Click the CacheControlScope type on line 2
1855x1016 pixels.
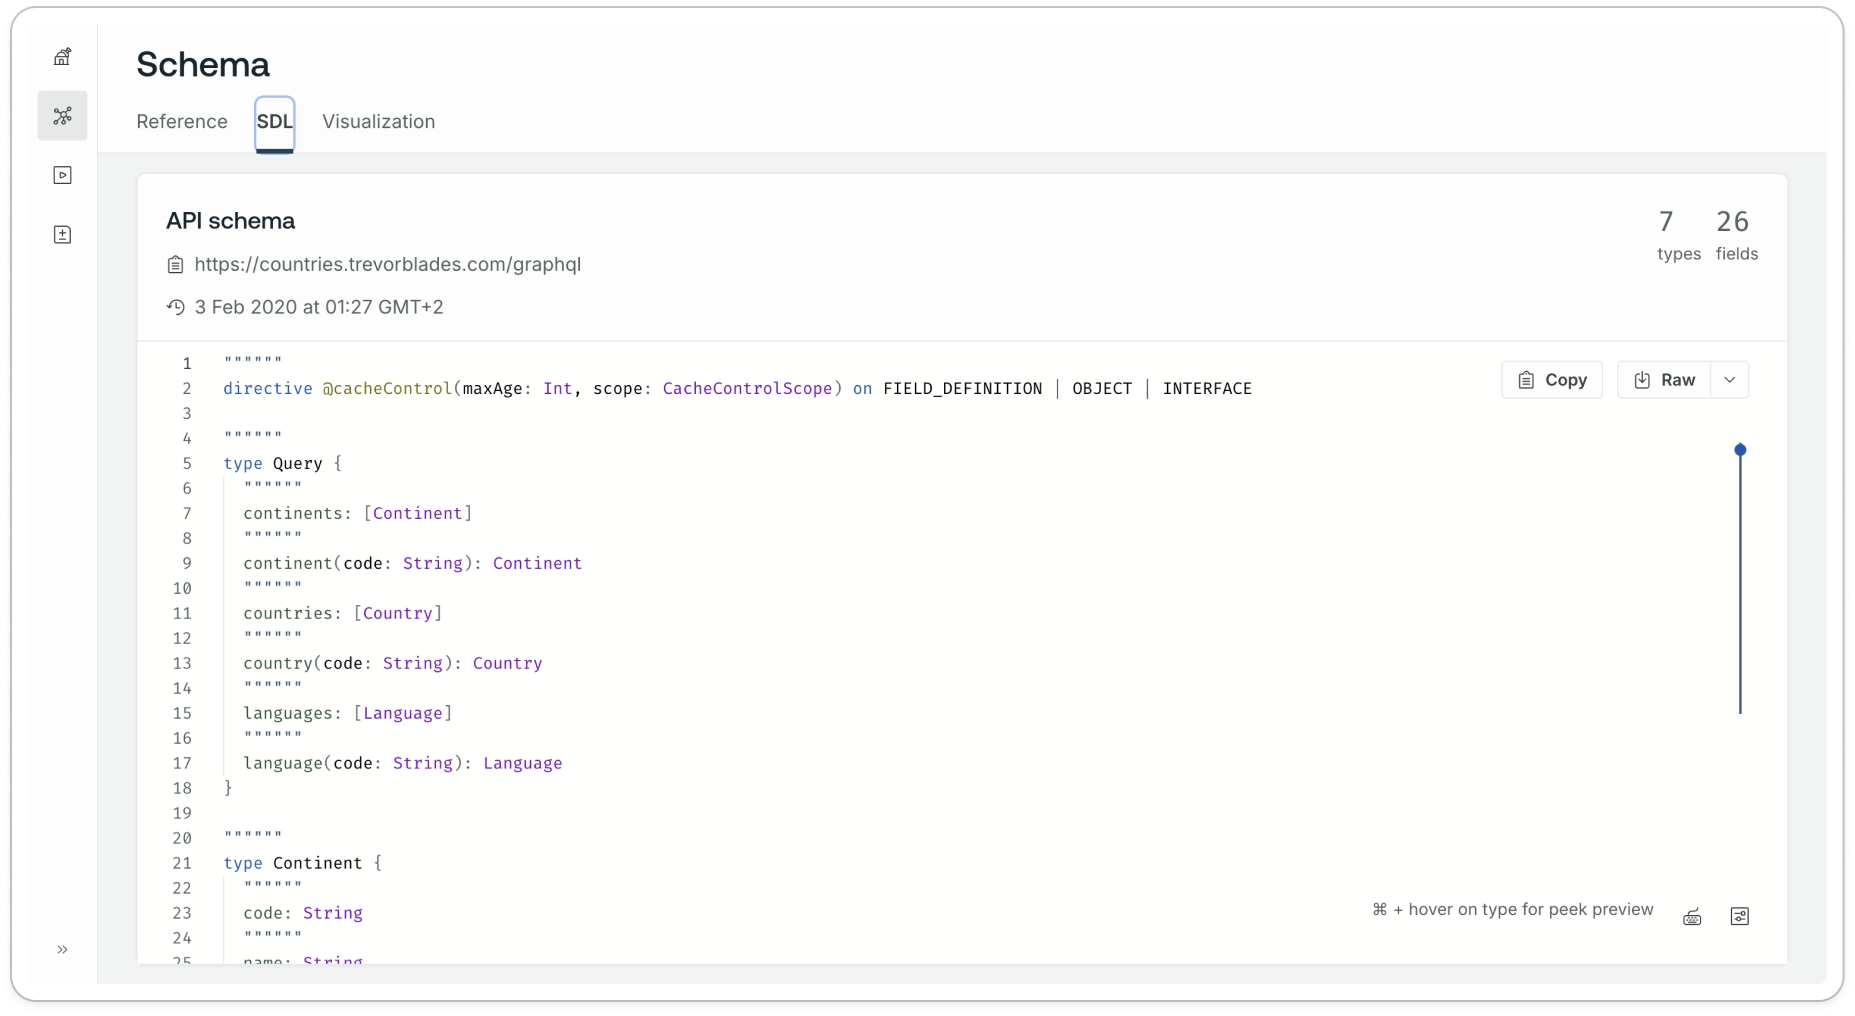[747, 389]
